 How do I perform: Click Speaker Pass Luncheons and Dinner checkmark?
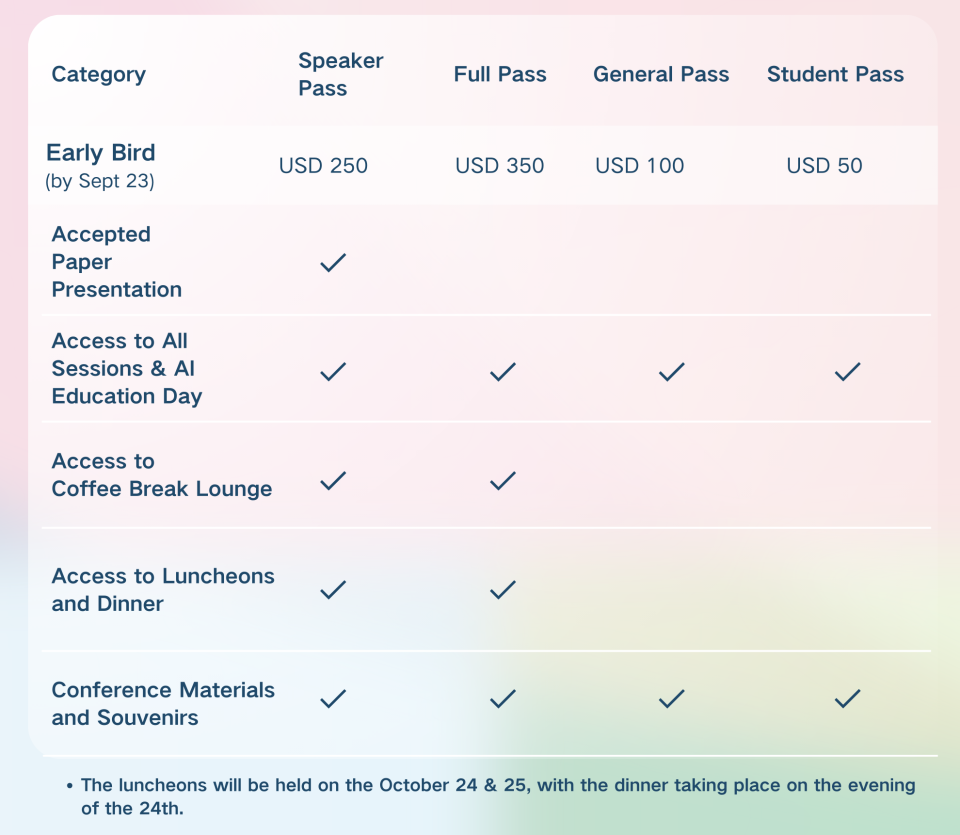click(x=333, y=590)
